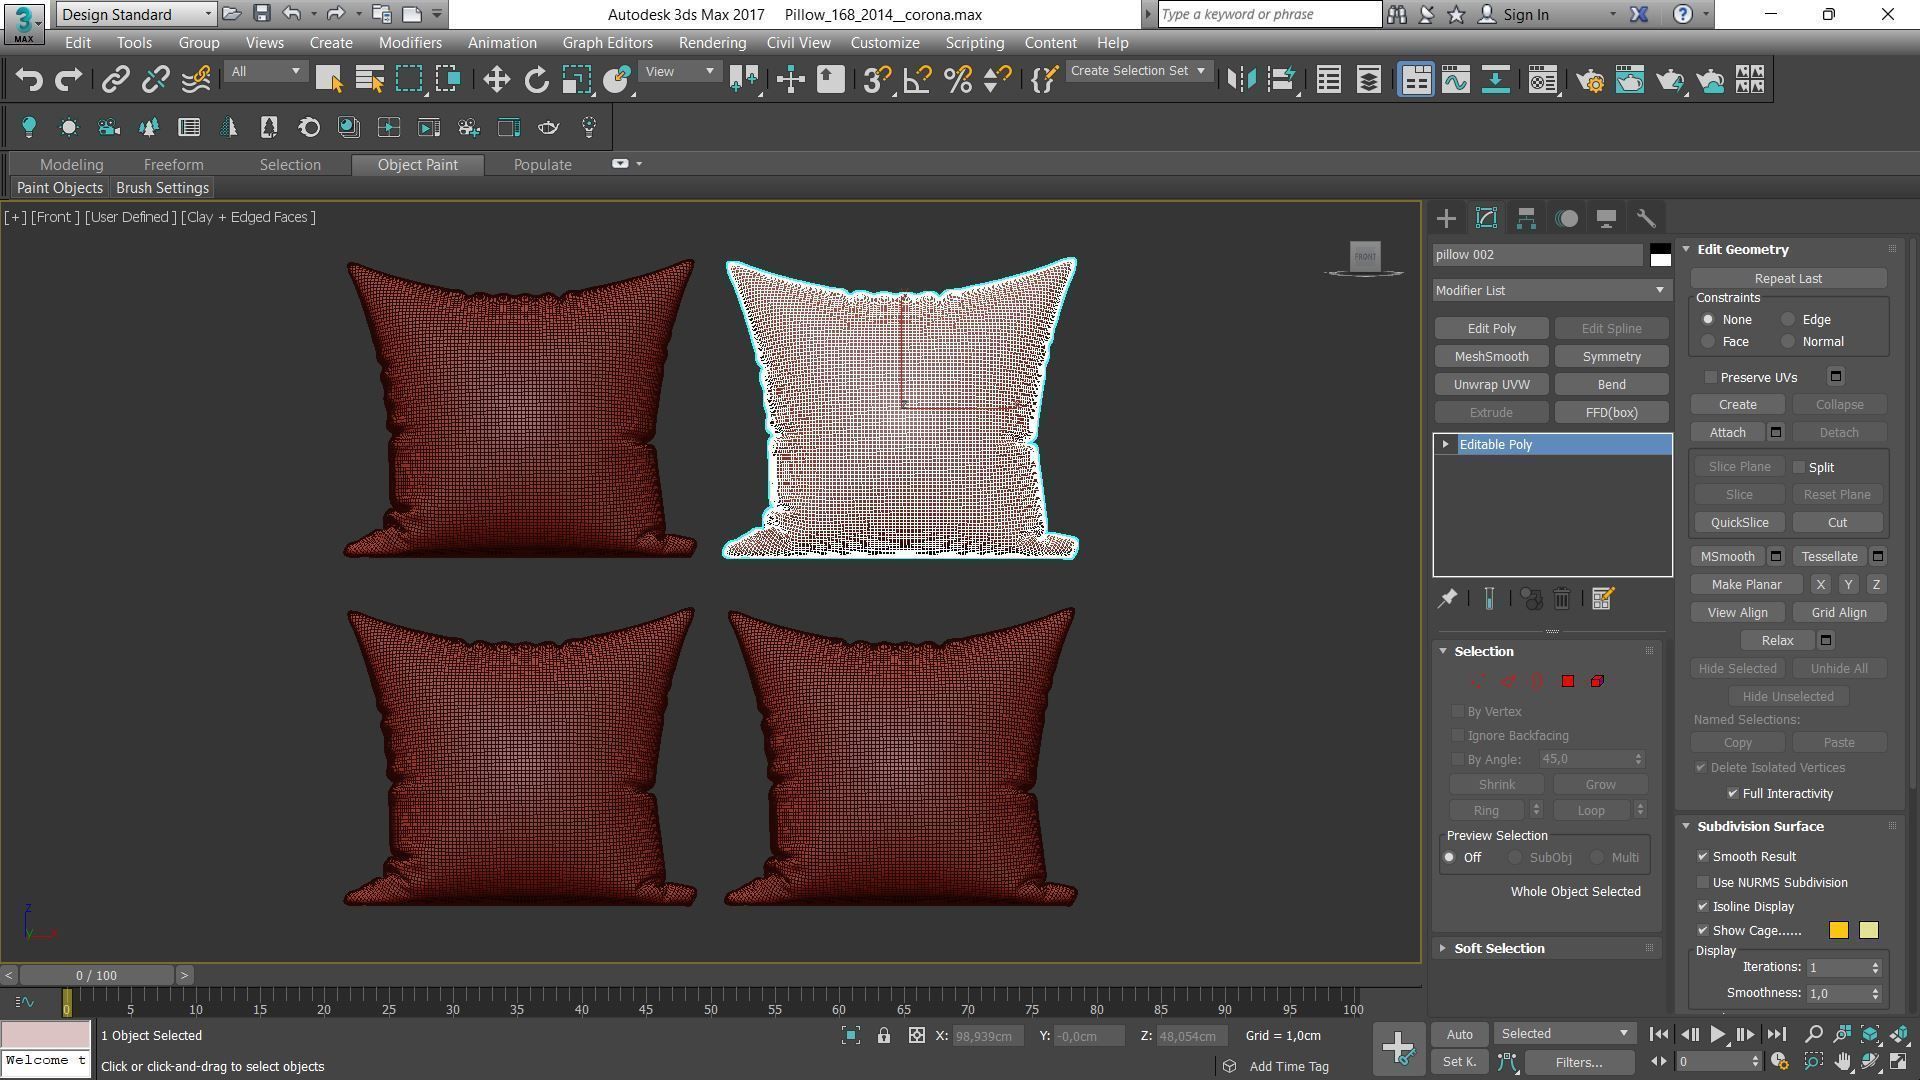Toggle Split checkbox

point(1799,467)
